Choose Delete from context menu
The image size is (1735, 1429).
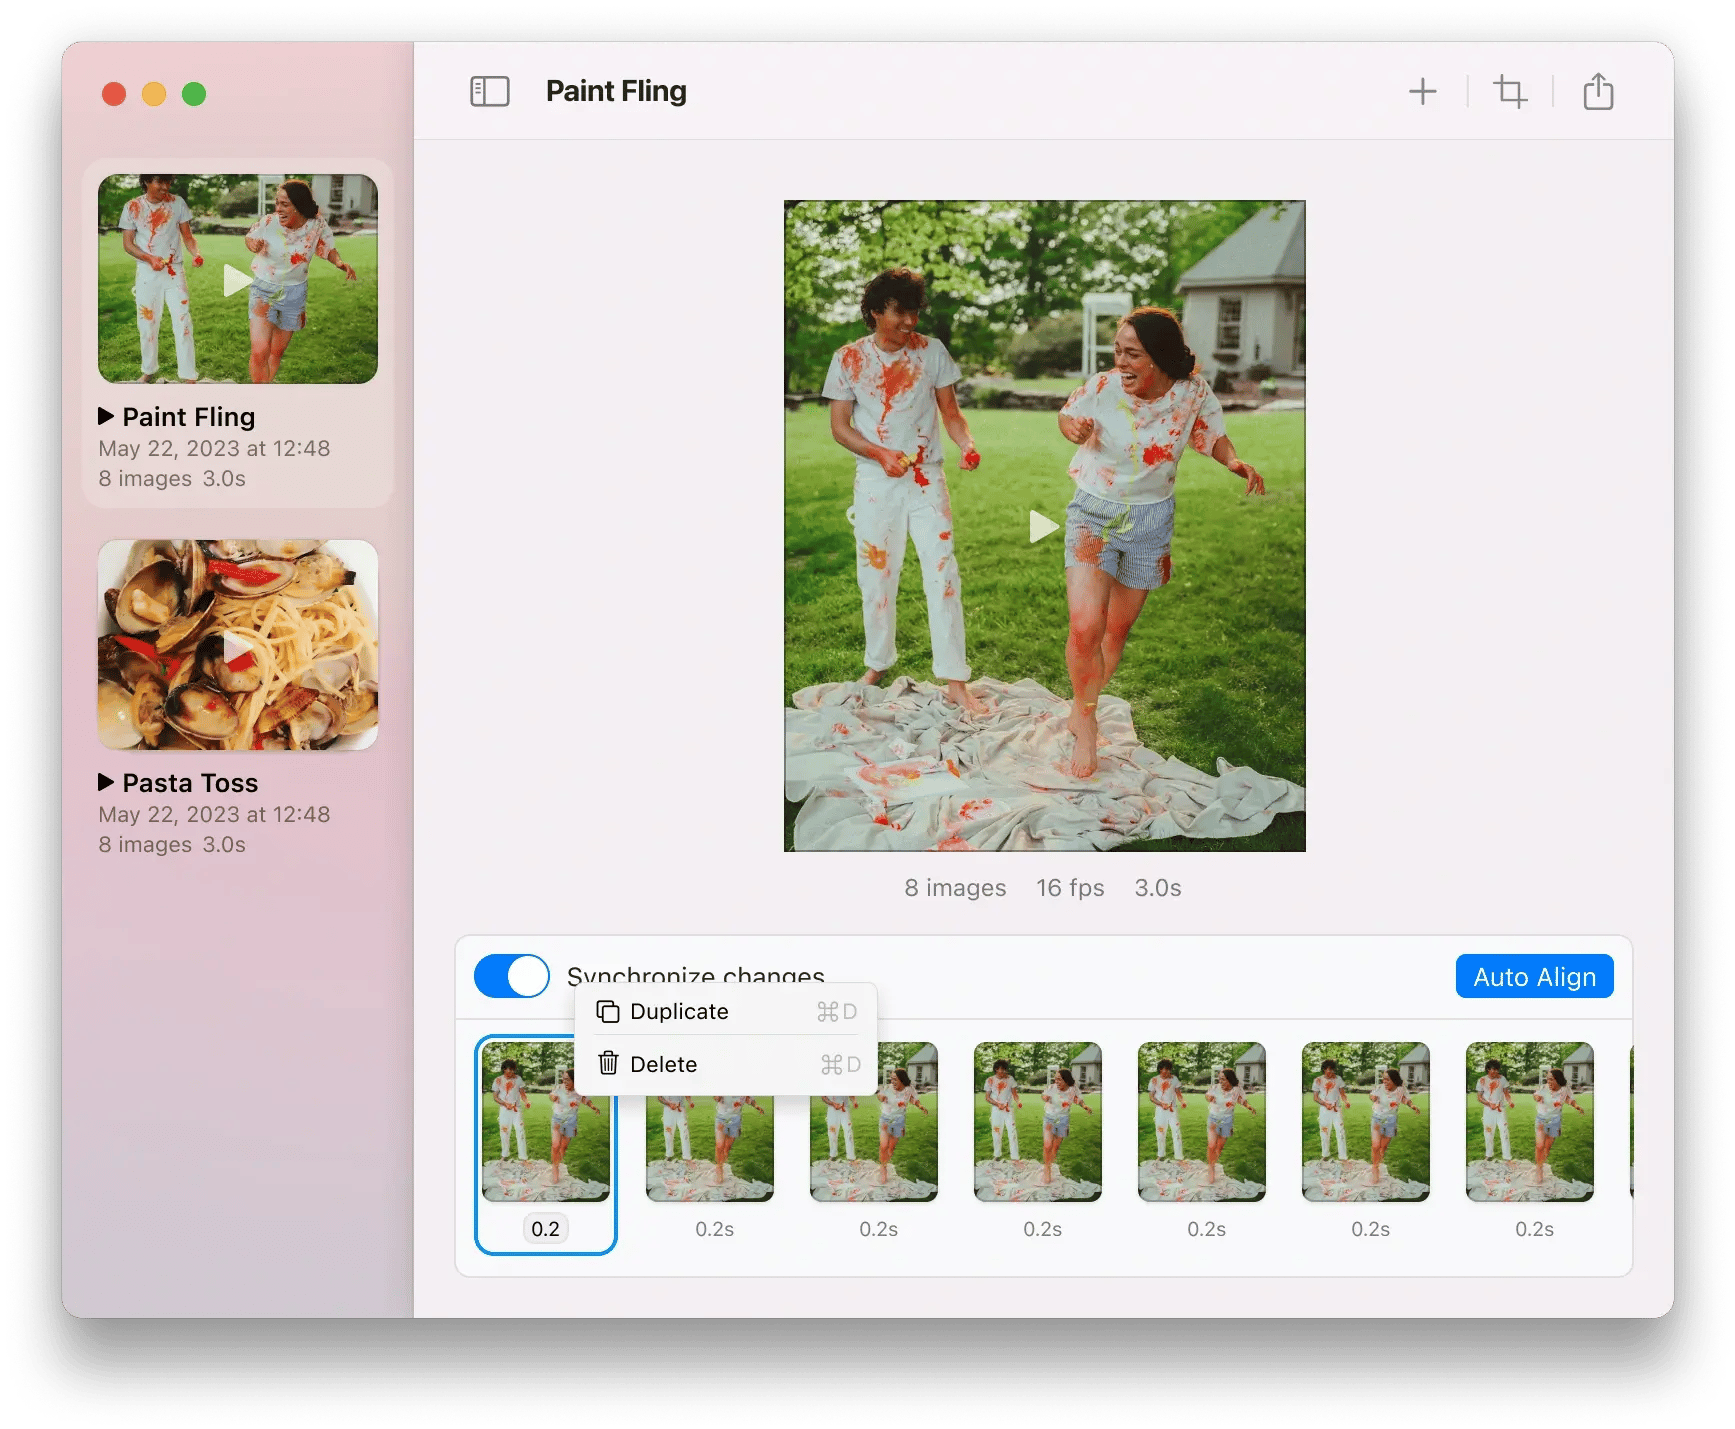(x=726, y=1064)
